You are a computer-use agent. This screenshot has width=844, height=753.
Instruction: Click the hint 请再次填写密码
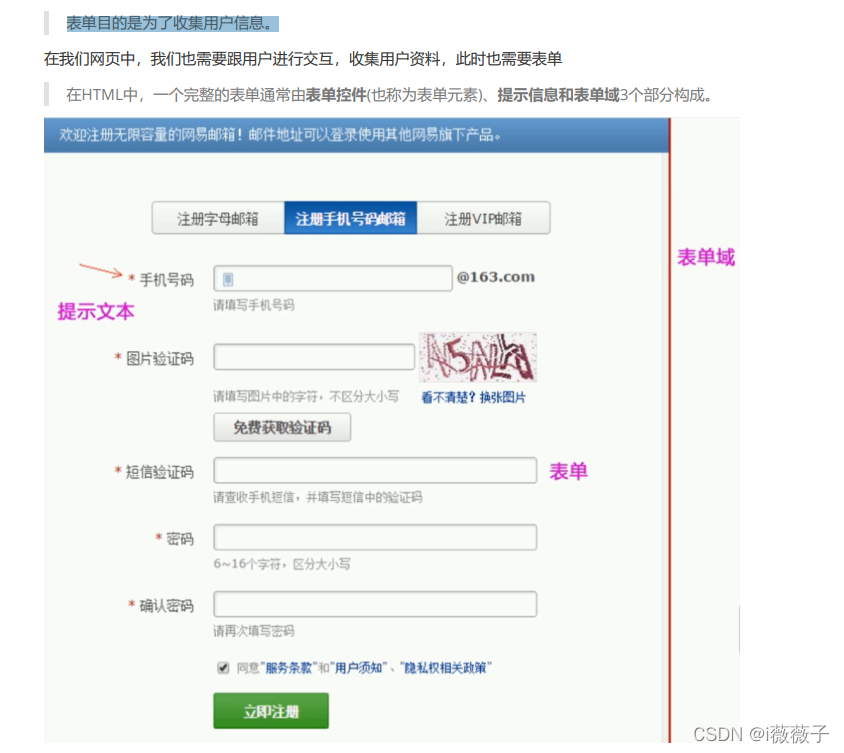pyautogui.click(x=254, y=631)
